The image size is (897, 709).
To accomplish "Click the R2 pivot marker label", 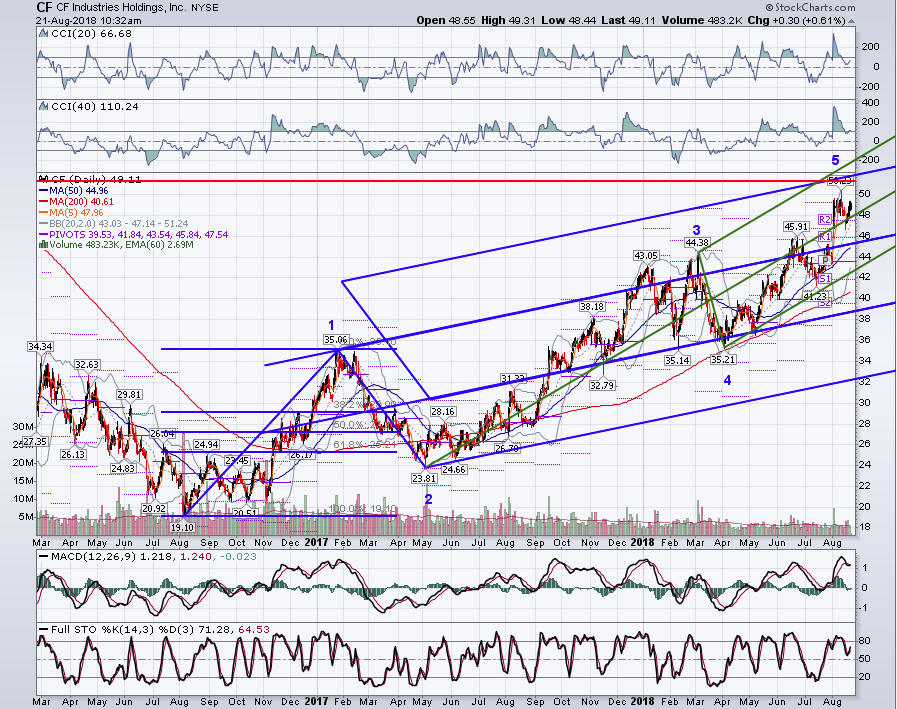I will point(824,220).
